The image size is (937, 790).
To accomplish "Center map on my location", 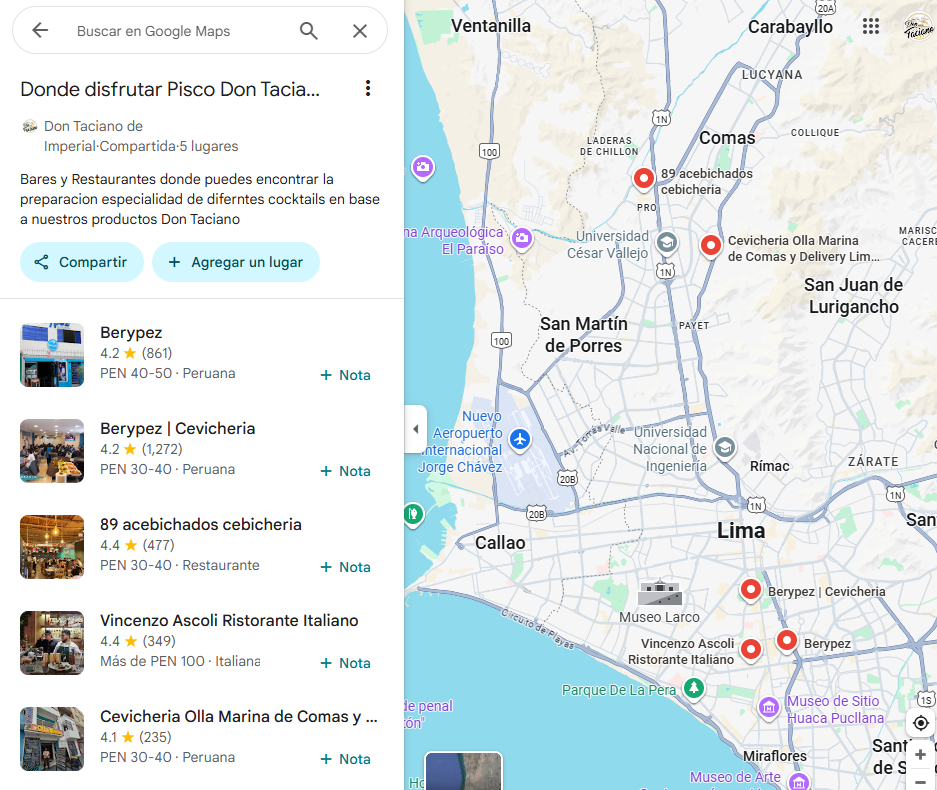I will coord(921,723).
